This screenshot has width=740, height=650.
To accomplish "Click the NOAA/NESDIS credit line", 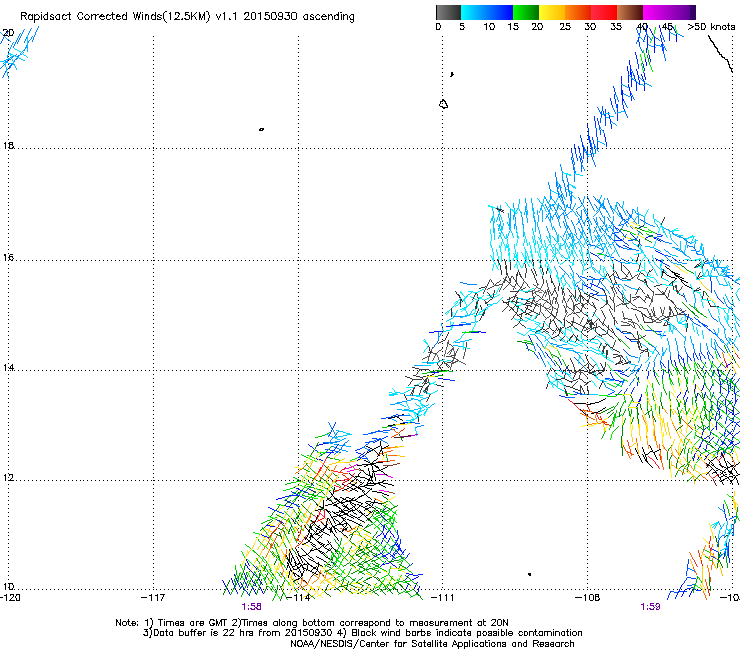I will pyautogui.click(x=432, y=644).
